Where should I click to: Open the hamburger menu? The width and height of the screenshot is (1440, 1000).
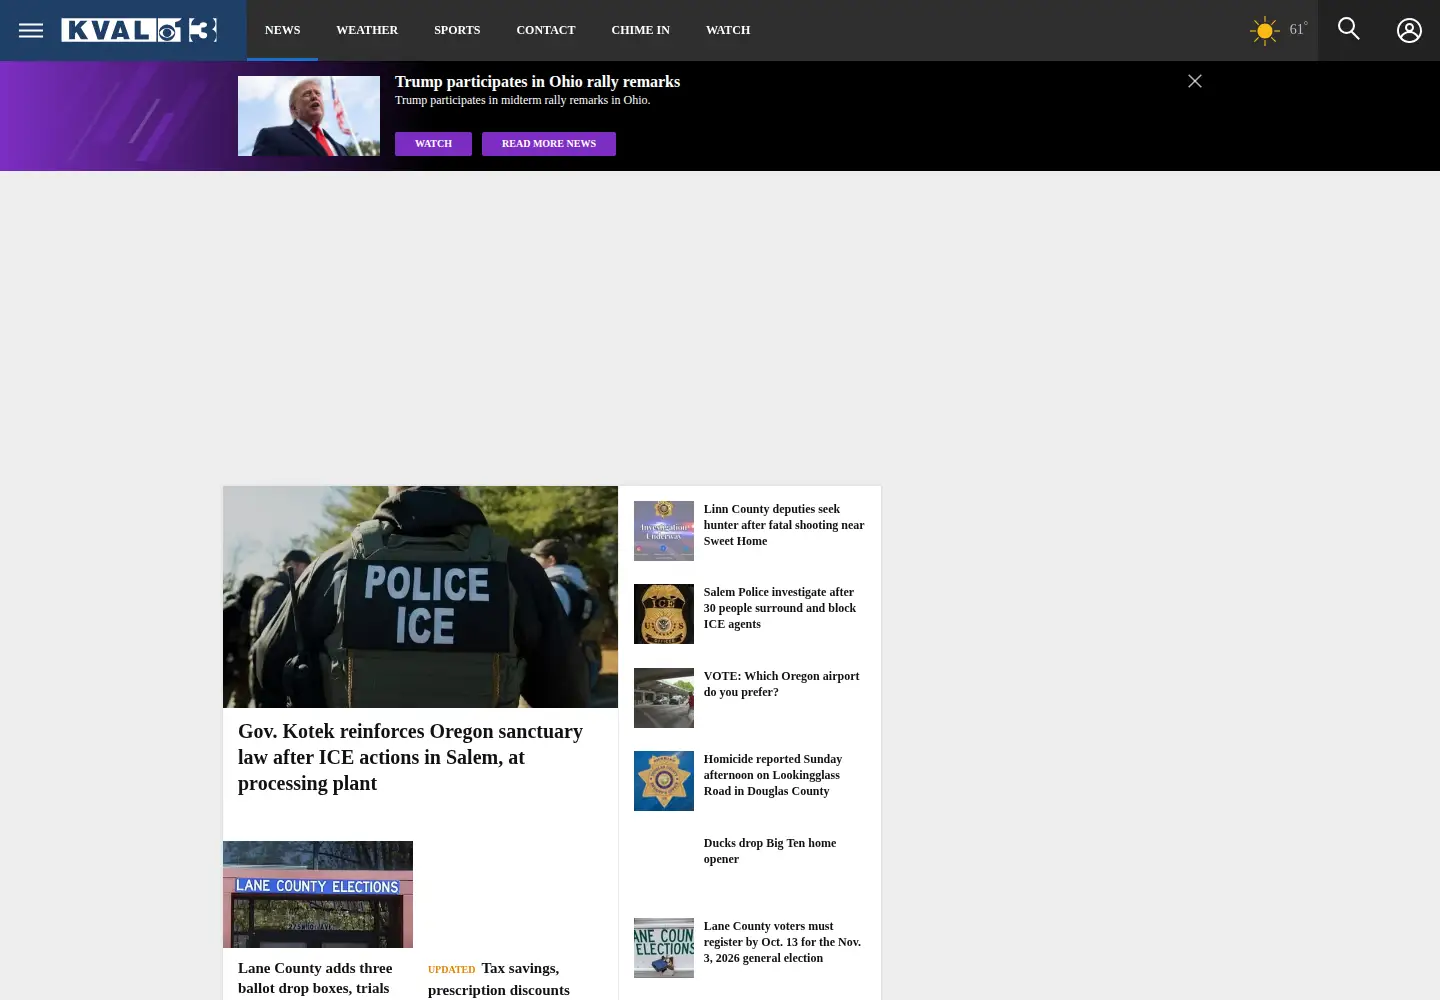31,30
